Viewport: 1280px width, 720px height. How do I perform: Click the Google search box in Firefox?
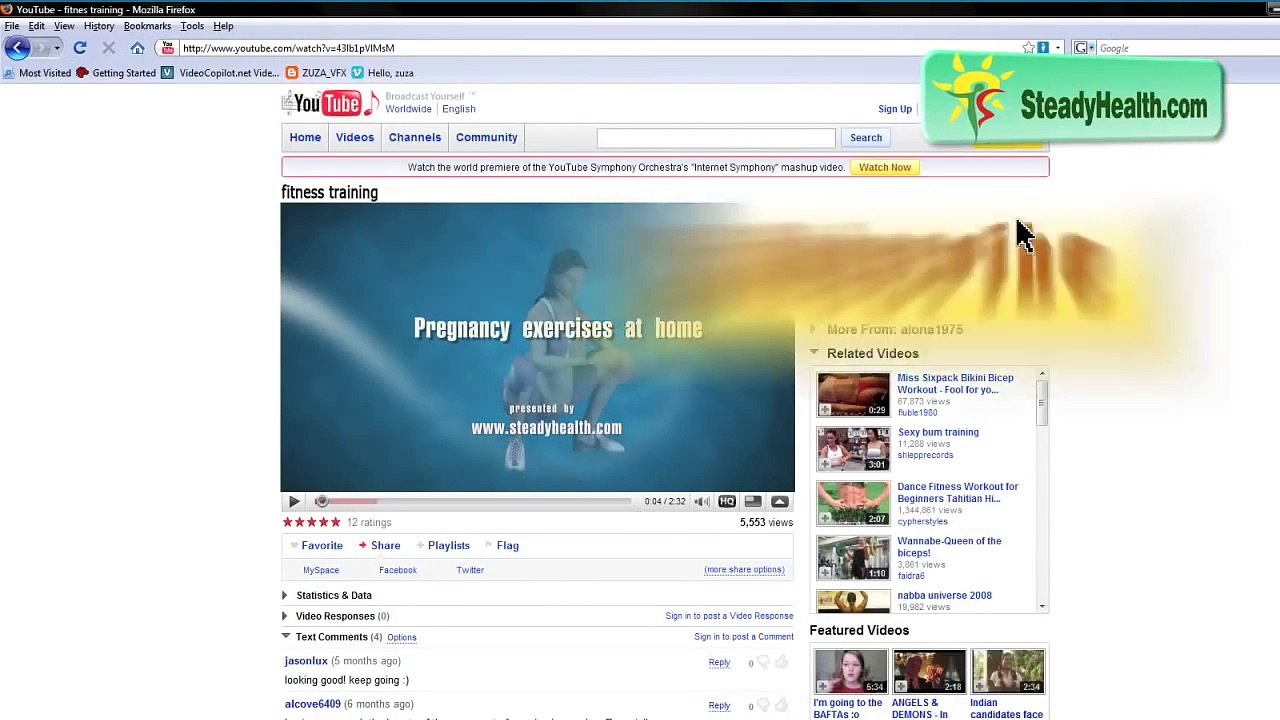pos(1180,48)
